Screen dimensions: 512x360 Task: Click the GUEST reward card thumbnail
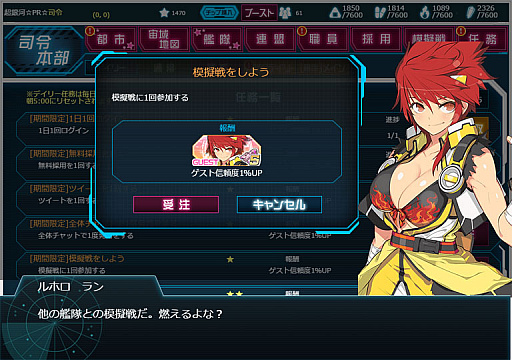click(x=226, y=150)
